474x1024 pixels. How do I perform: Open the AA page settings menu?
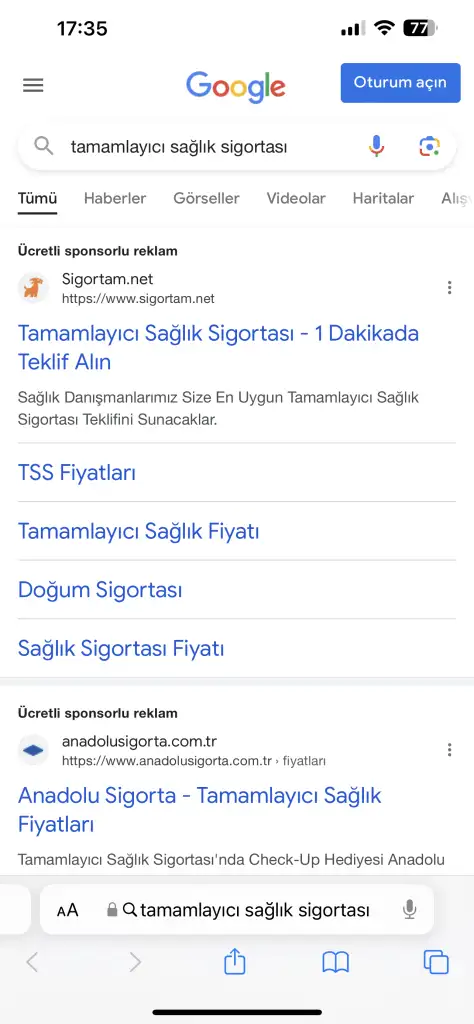(67, 910)
